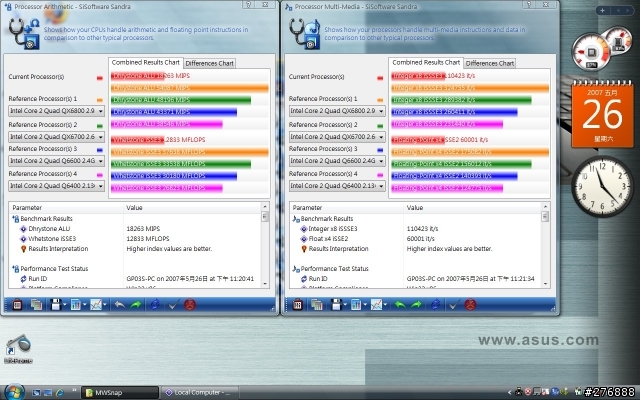Open the line graph icon in the Processor Multi-Media toolbar
The image size is (640, 400).
(376, 304)
